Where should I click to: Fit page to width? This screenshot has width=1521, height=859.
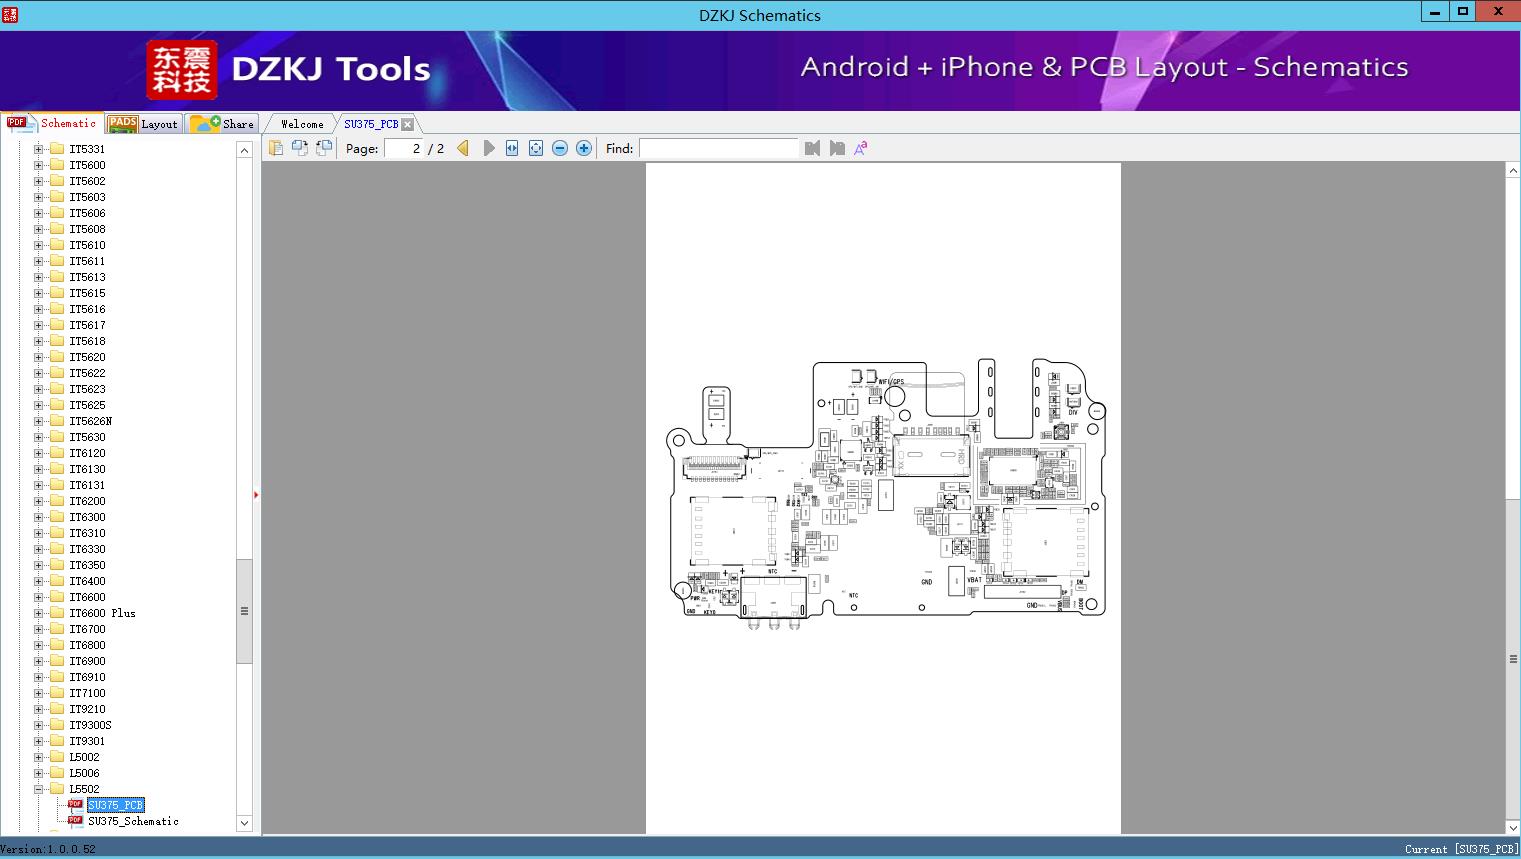(x=512, y=148)
